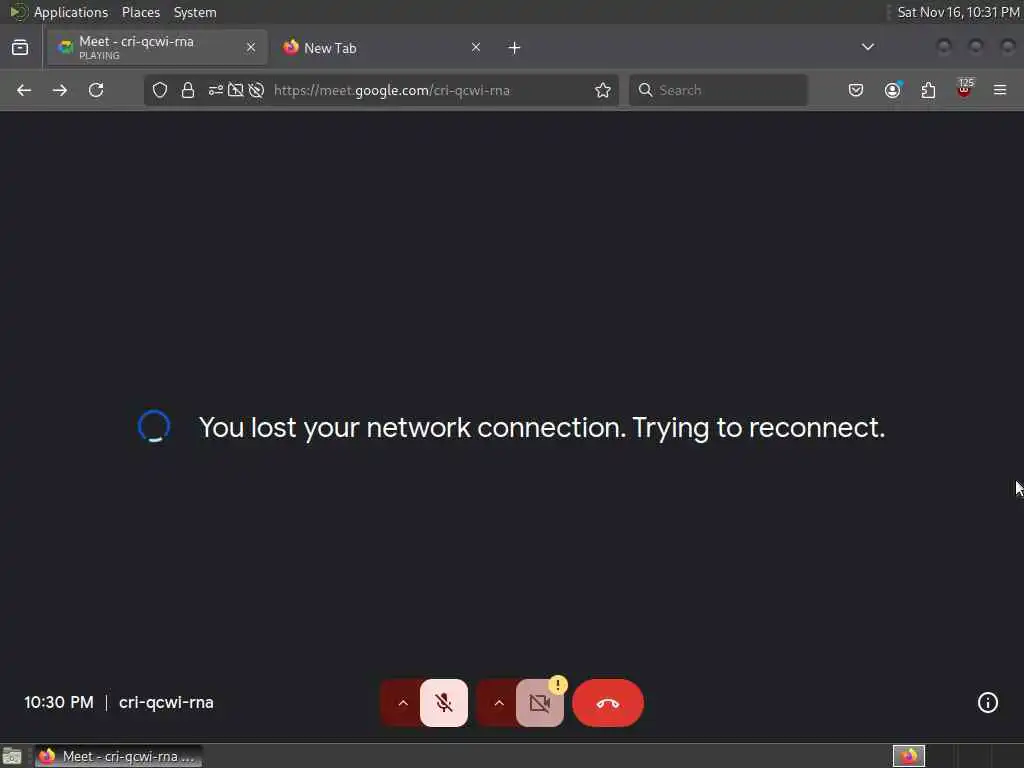
Task: Open meeting details info icon
Action: click(x=987, y=703)
